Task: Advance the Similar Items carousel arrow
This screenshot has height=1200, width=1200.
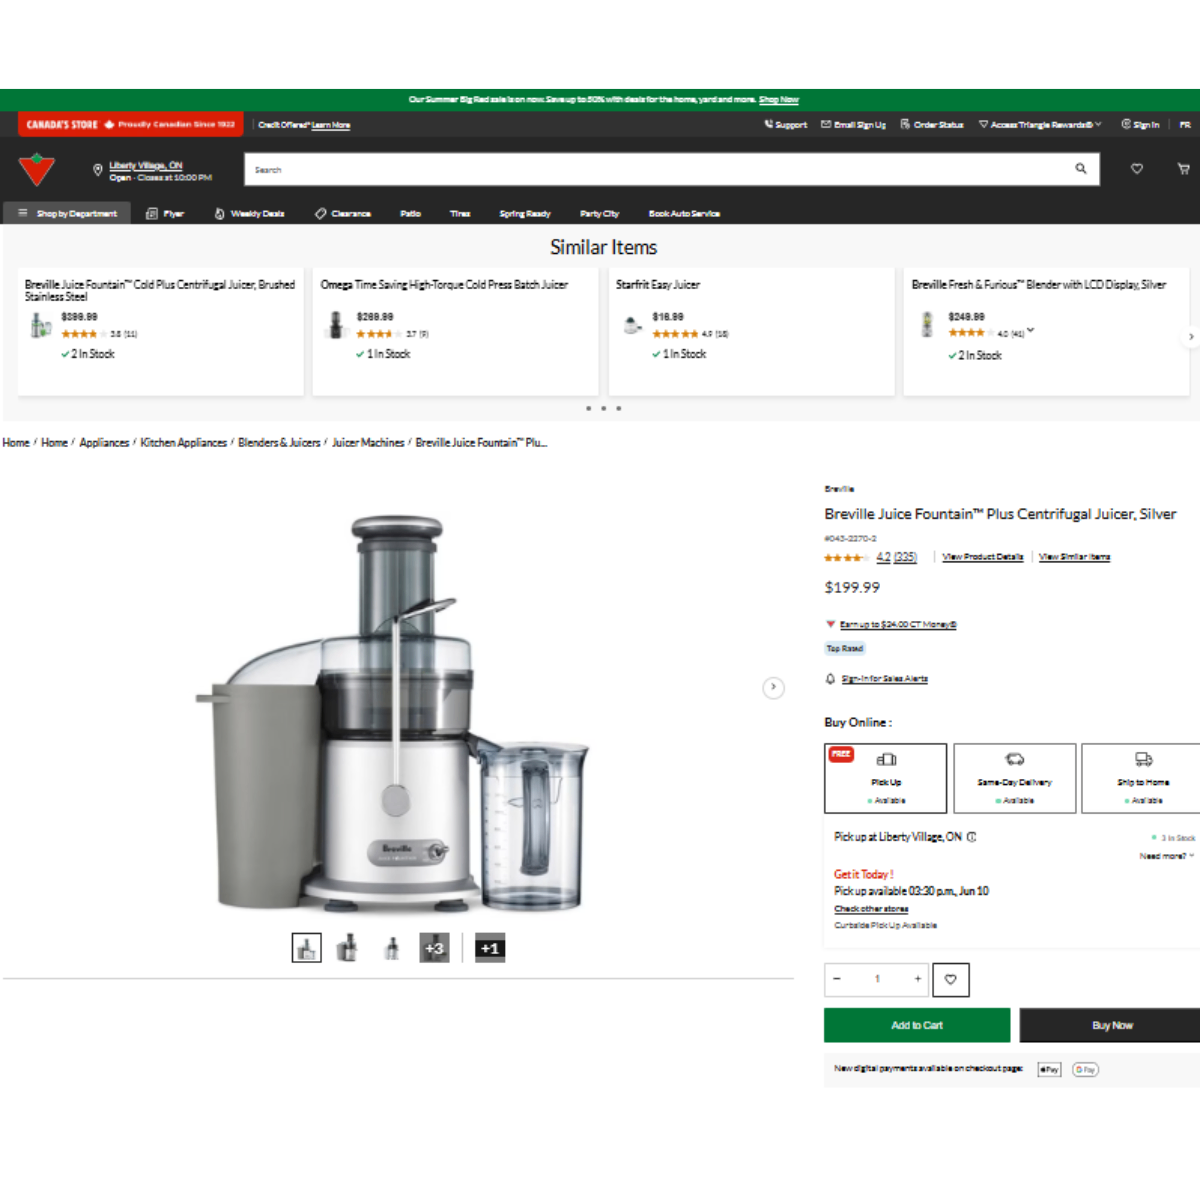Action: tap(1190, 337)
